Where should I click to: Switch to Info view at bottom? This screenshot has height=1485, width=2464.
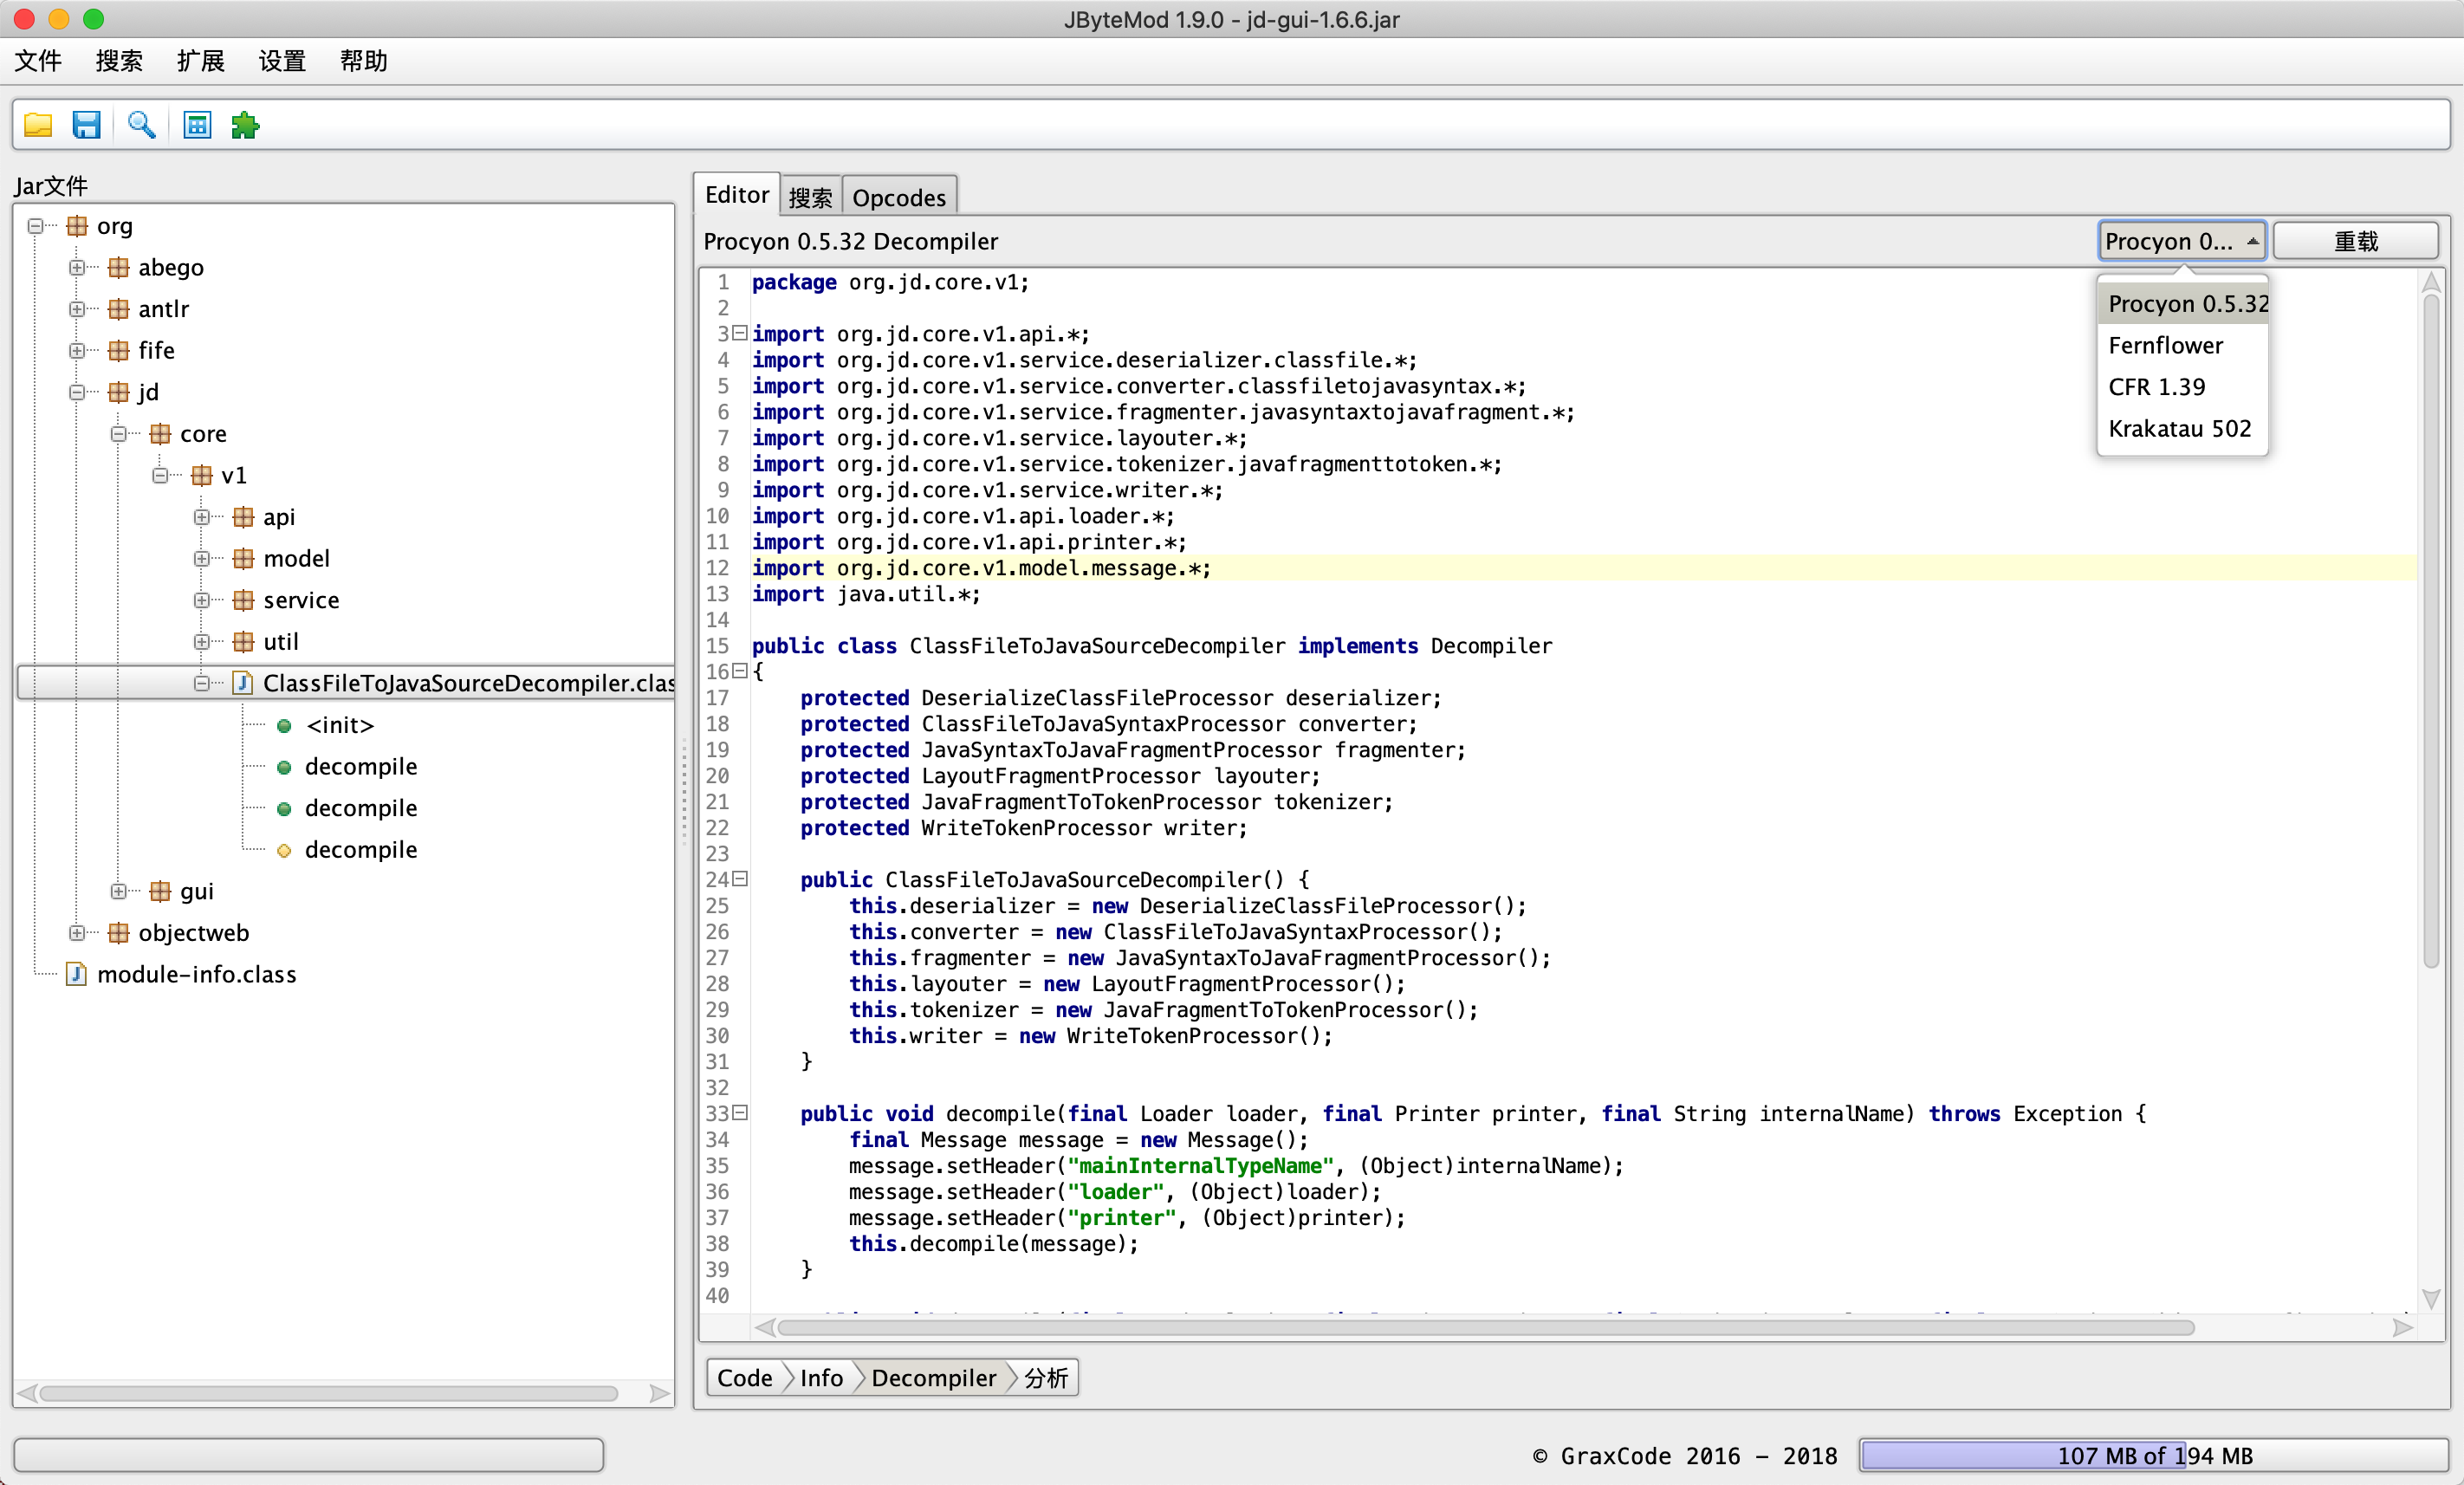[x=821, y=1378]
